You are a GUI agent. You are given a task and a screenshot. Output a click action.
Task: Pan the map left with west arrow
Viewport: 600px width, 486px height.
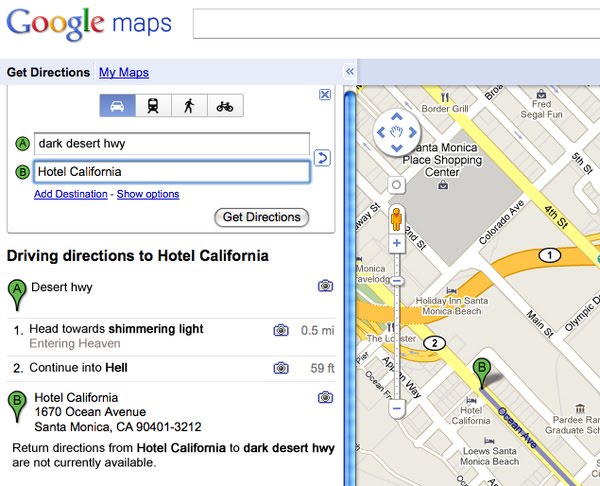(x=381, y=132)
